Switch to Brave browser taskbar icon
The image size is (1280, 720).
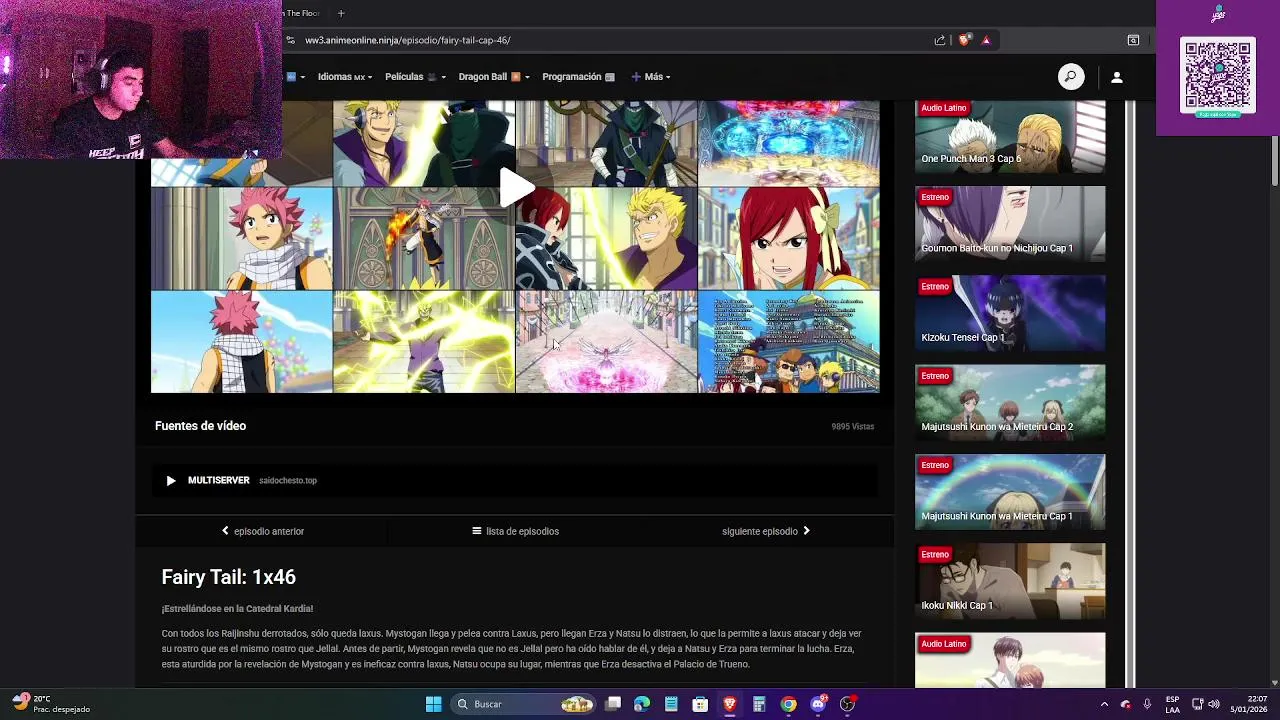click(x=730, y=704)
